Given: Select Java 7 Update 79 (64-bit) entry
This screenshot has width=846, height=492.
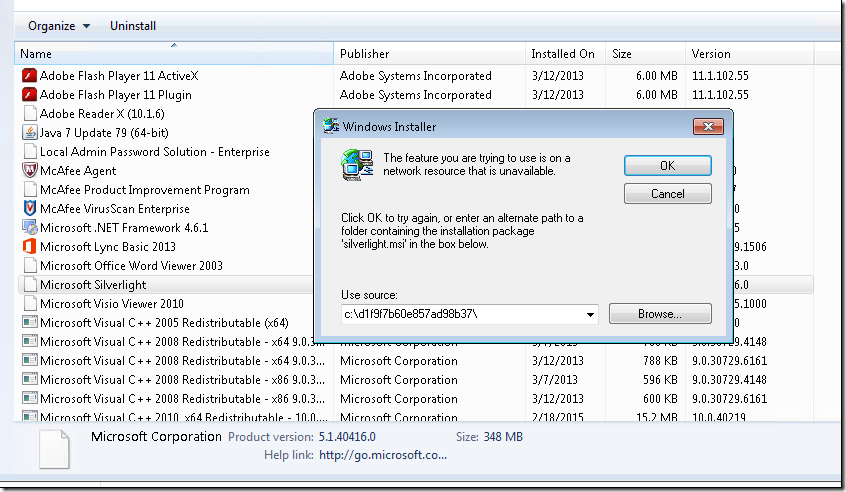Looking at the screenshot, I should point(104,133).
